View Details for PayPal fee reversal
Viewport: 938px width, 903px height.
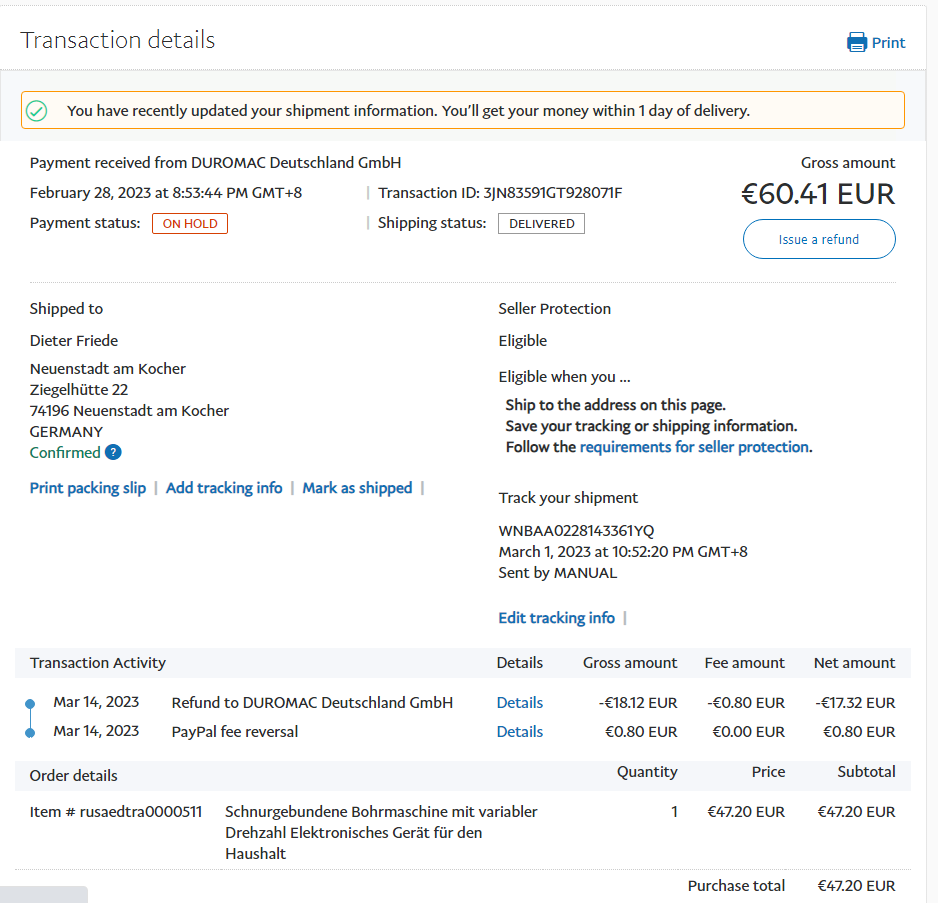pos(520,732)
